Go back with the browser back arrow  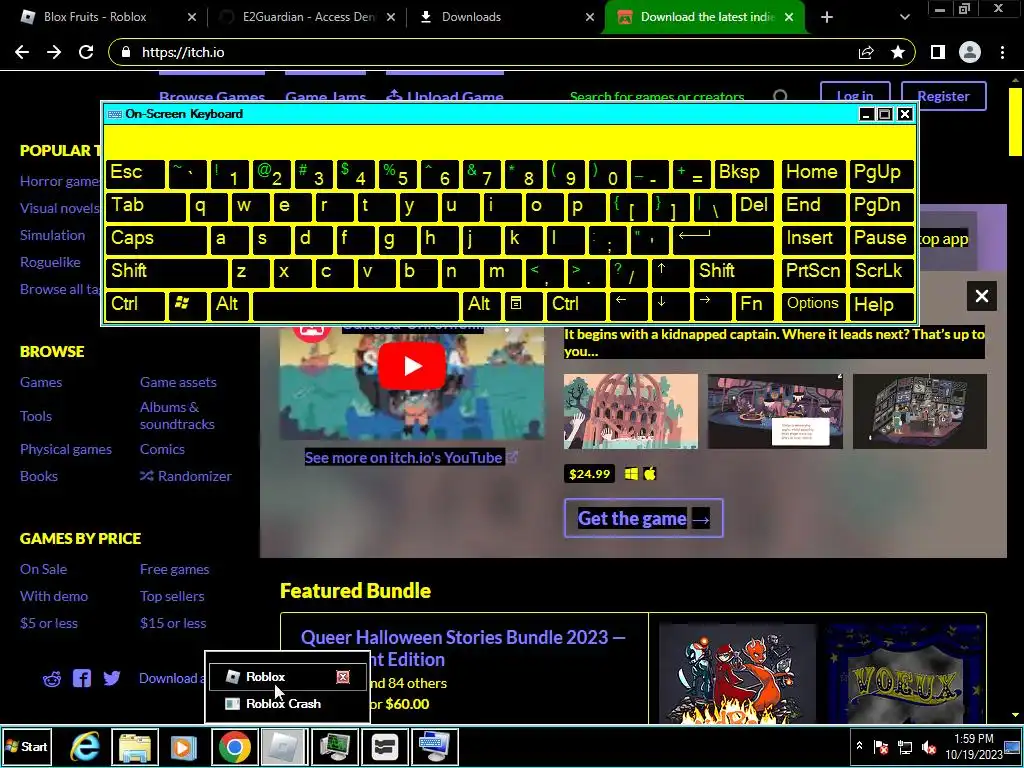click(x=22, y=52)
